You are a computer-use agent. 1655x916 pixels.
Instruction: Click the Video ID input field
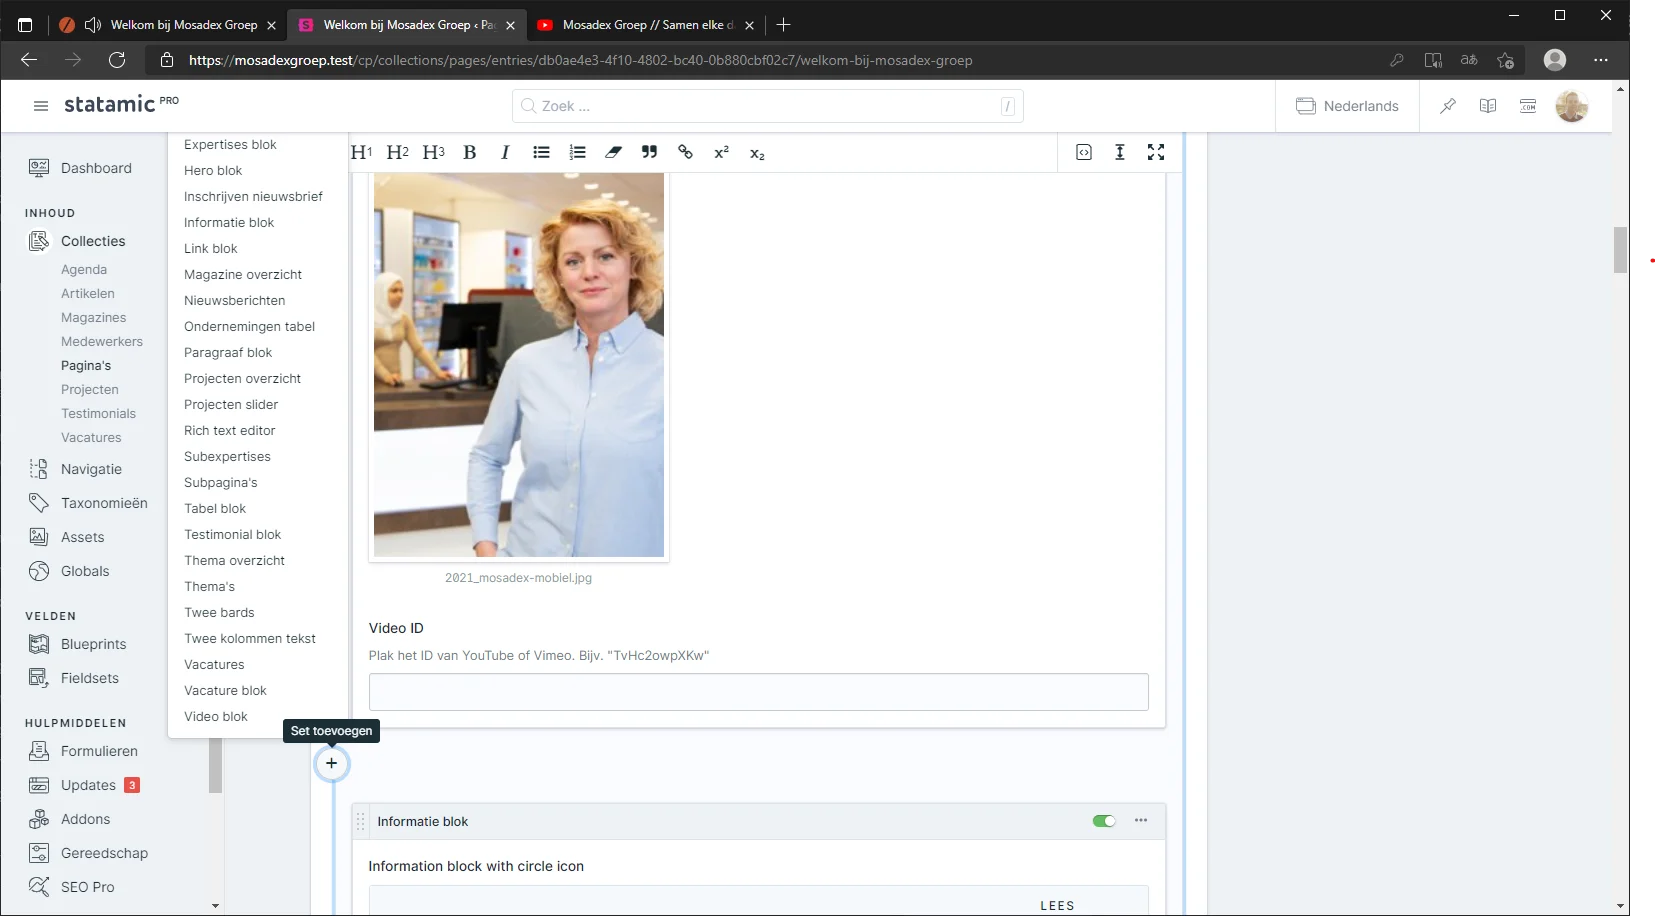pos(758,692)
